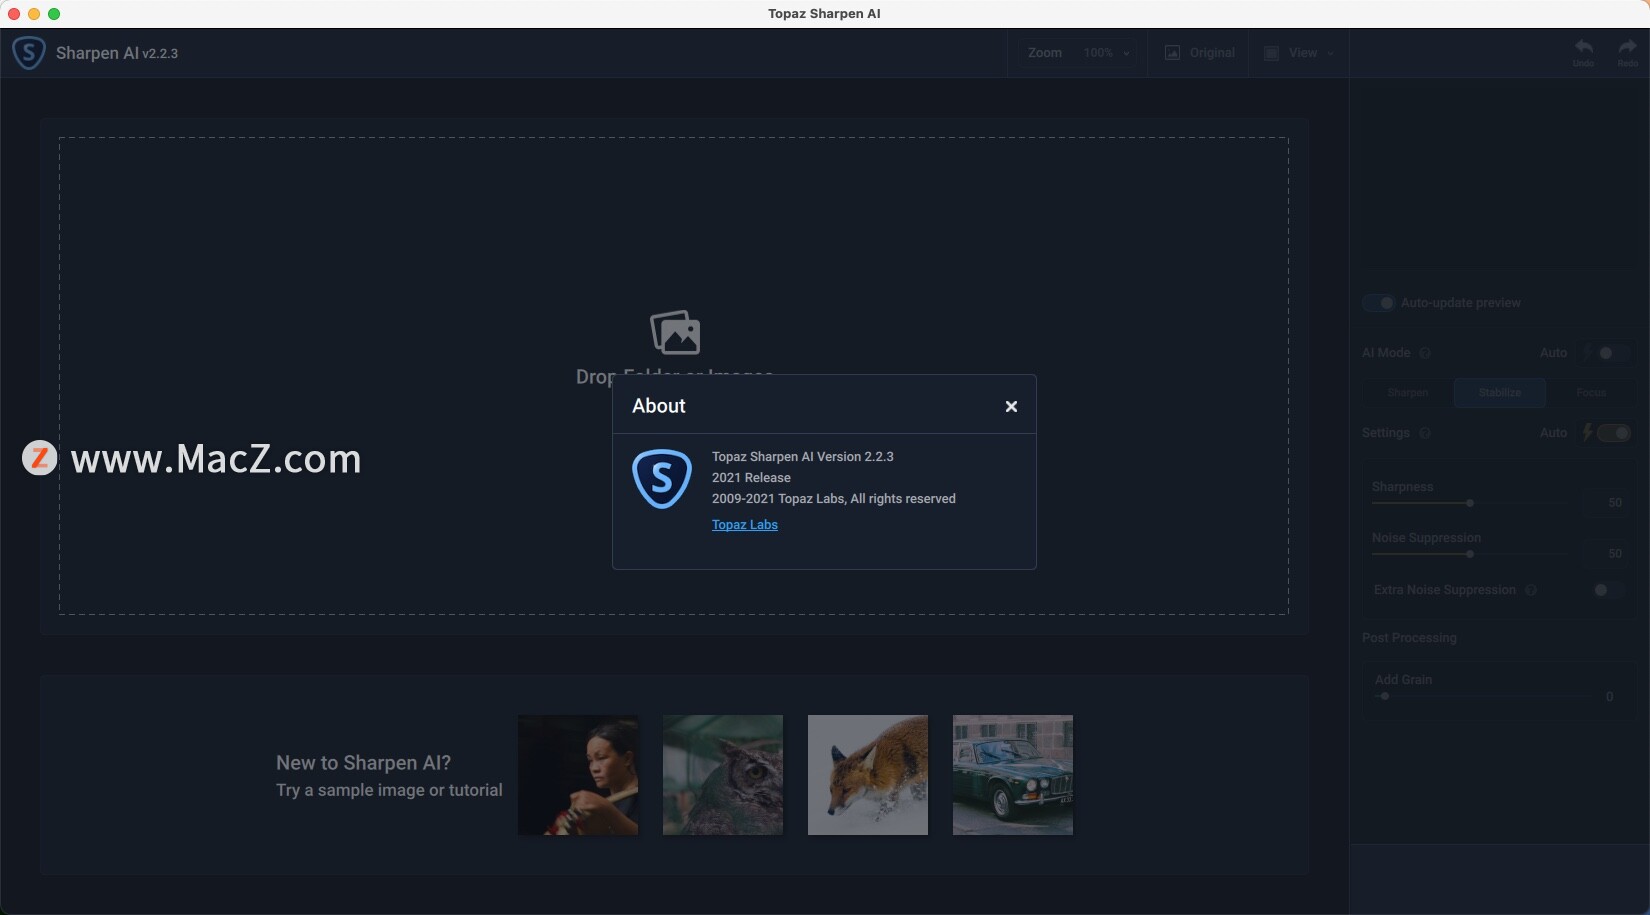
Task: Click the Original picture icon
Action: pos(1172,53)
